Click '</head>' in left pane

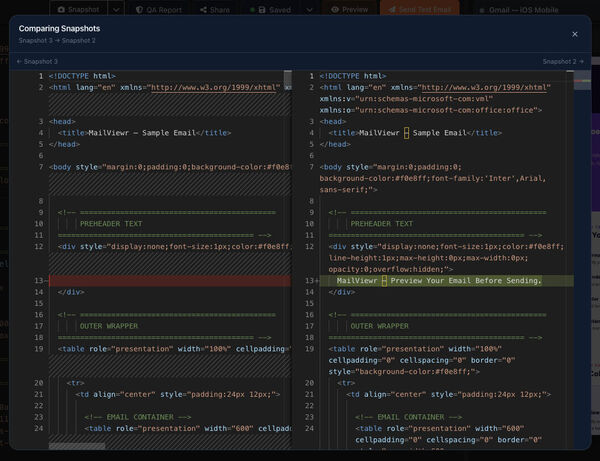[64, 144]
